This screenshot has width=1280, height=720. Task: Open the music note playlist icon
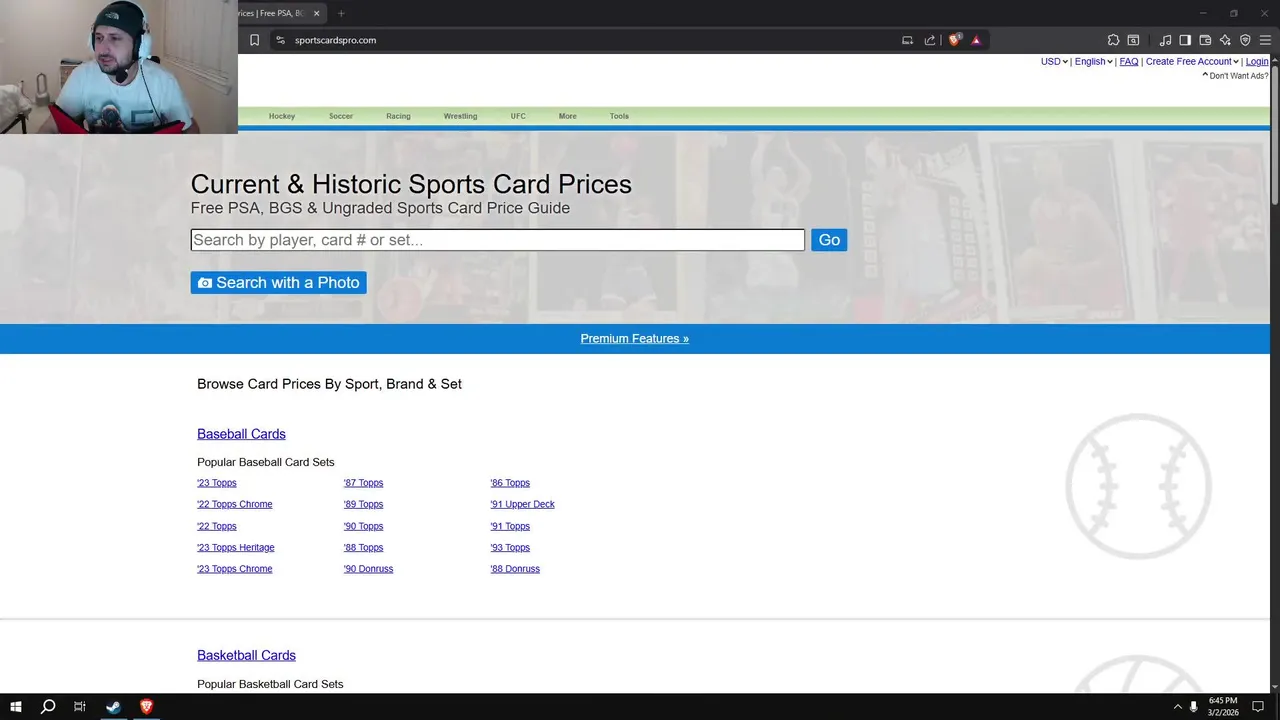coord(1165,40)
